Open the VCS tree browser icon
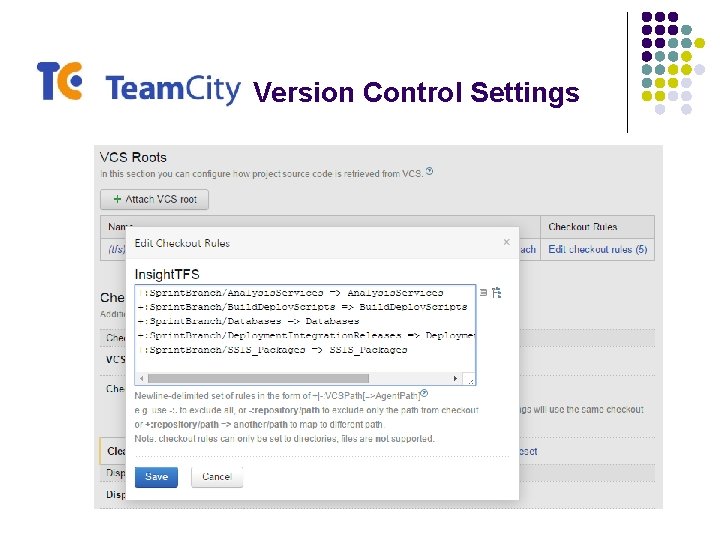 (496, 292)
